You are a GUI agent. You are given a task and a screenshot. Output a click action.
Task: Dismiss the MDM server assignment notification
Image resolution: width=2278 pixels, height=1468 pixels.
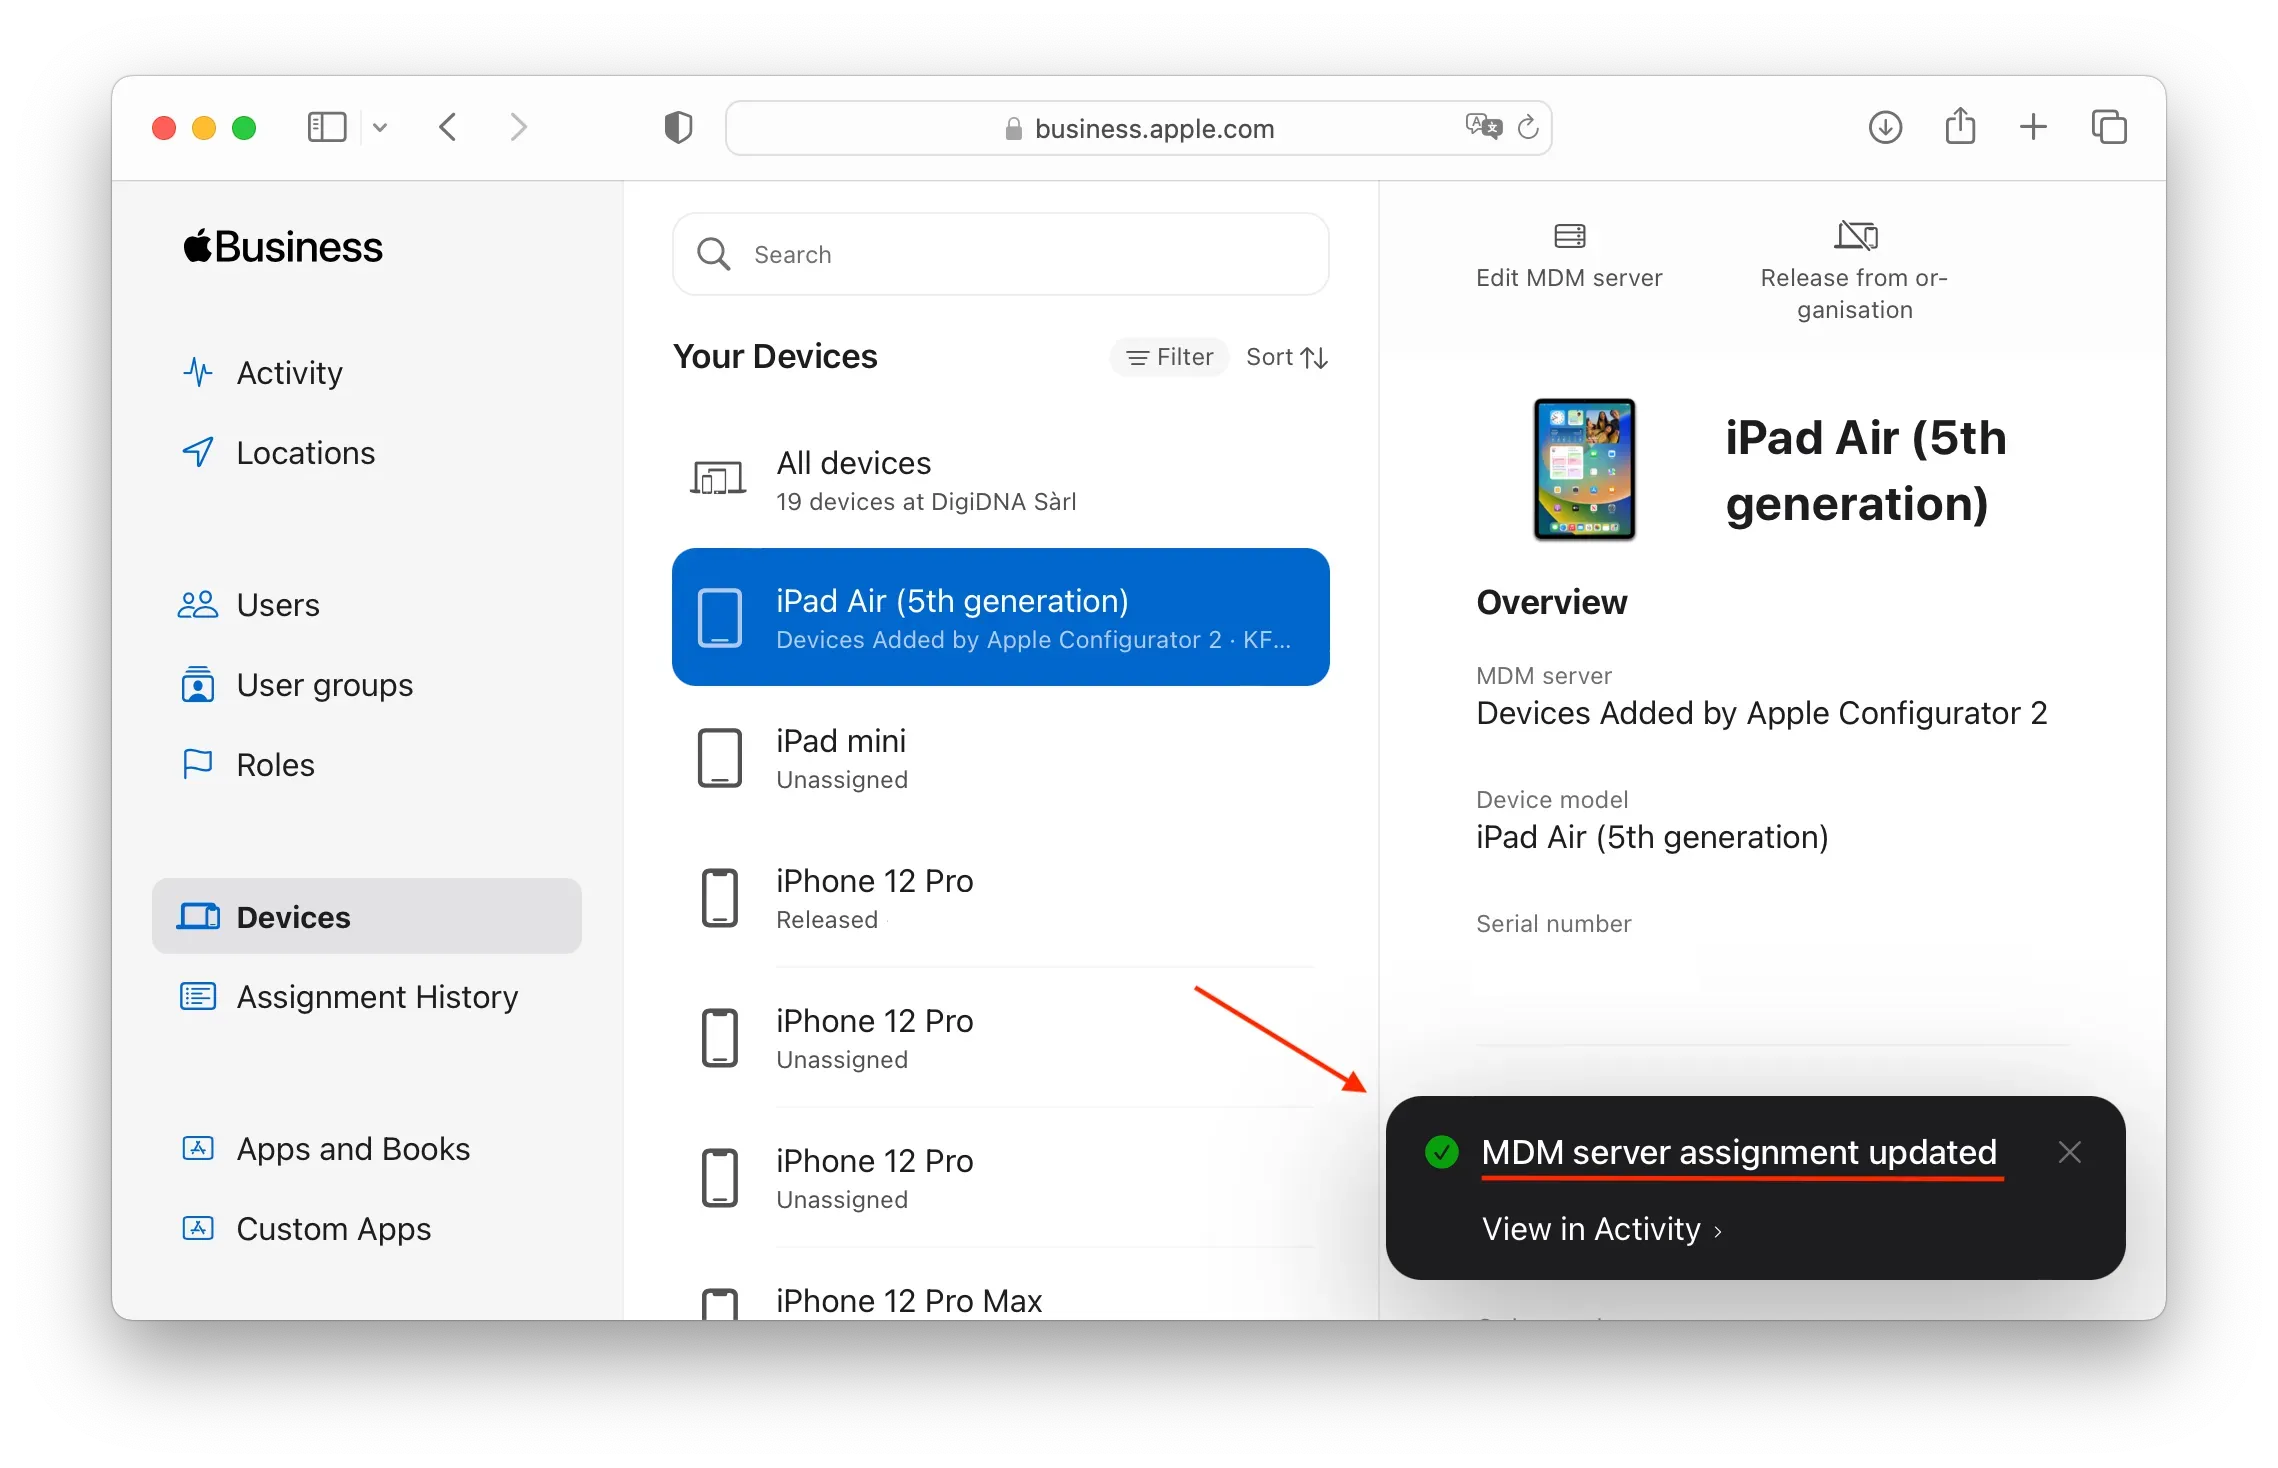click(x=2069, y=1153)
